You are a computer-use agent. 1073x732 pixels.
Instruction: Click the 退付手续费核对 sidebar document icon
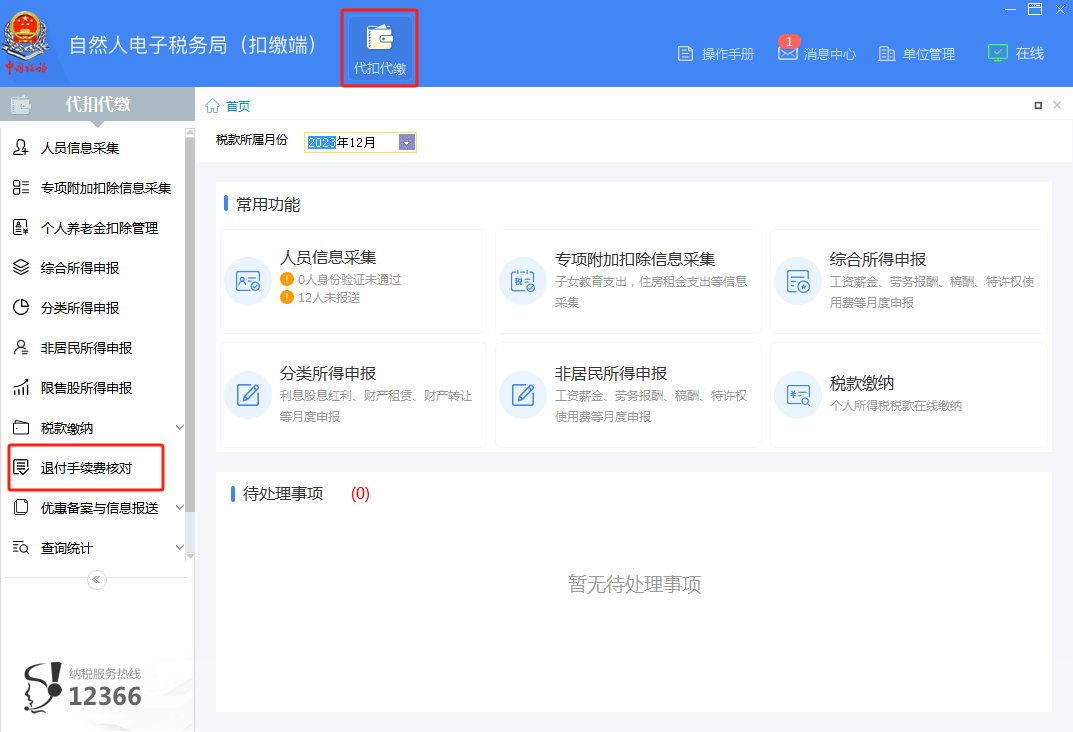tap(21, 467)
